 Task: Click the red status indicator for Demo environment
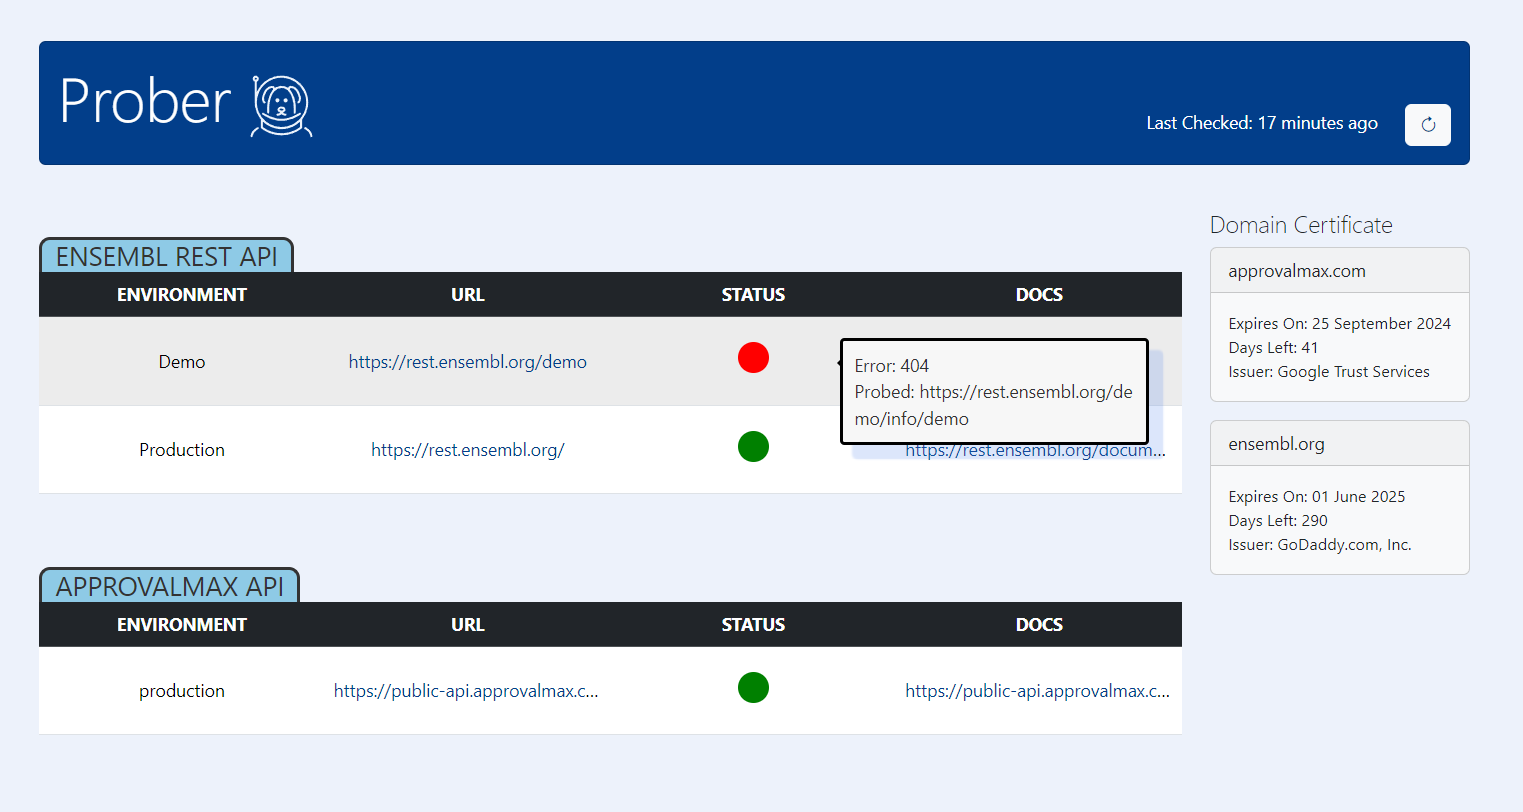(753, 357)
